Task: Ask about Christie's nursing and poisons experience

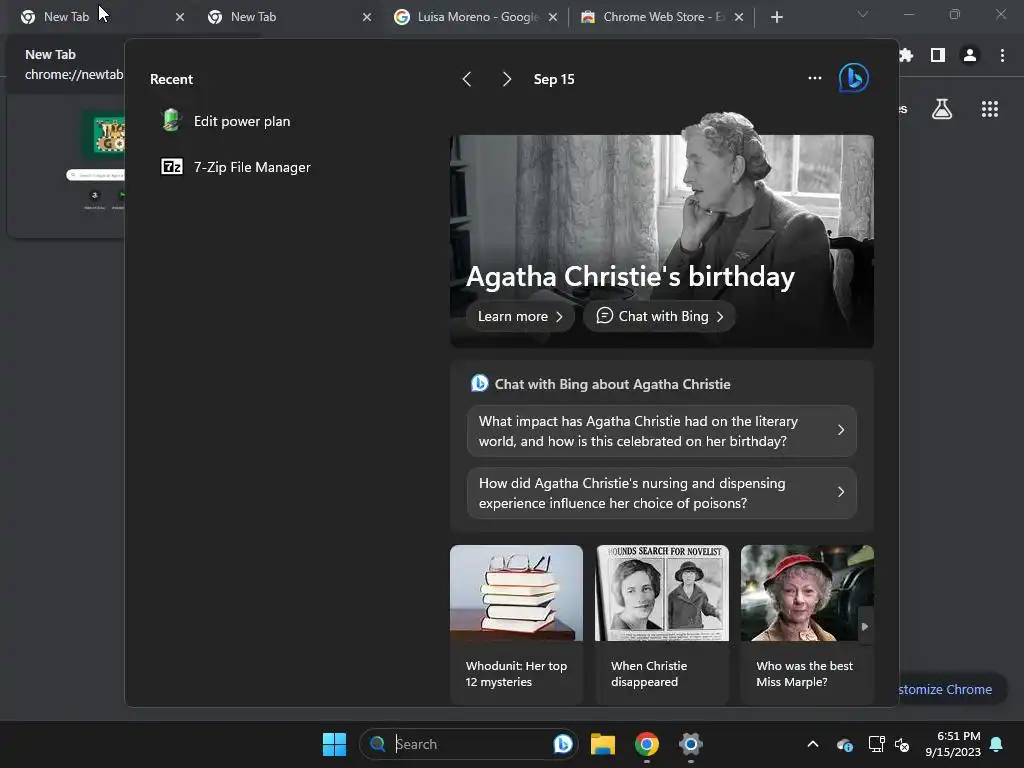Action: (662, 493)
